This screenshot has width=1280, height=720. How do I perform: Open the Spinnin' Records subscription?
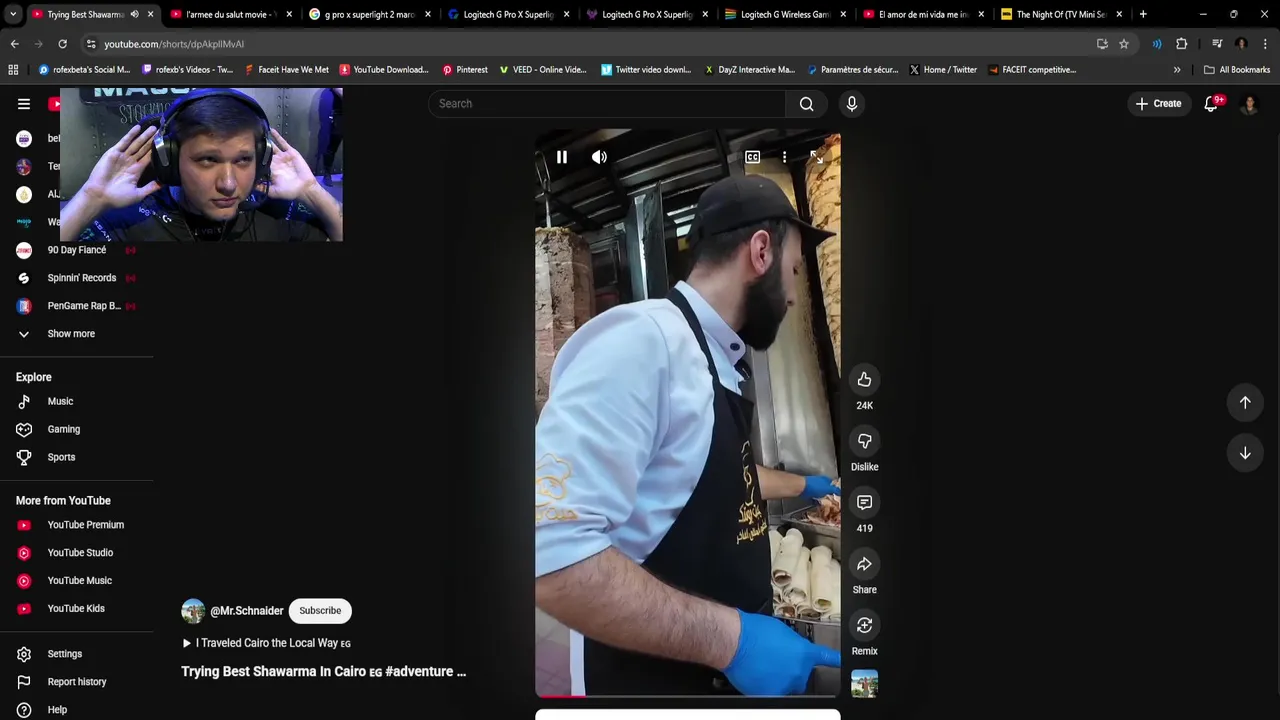tap(77, 278)
